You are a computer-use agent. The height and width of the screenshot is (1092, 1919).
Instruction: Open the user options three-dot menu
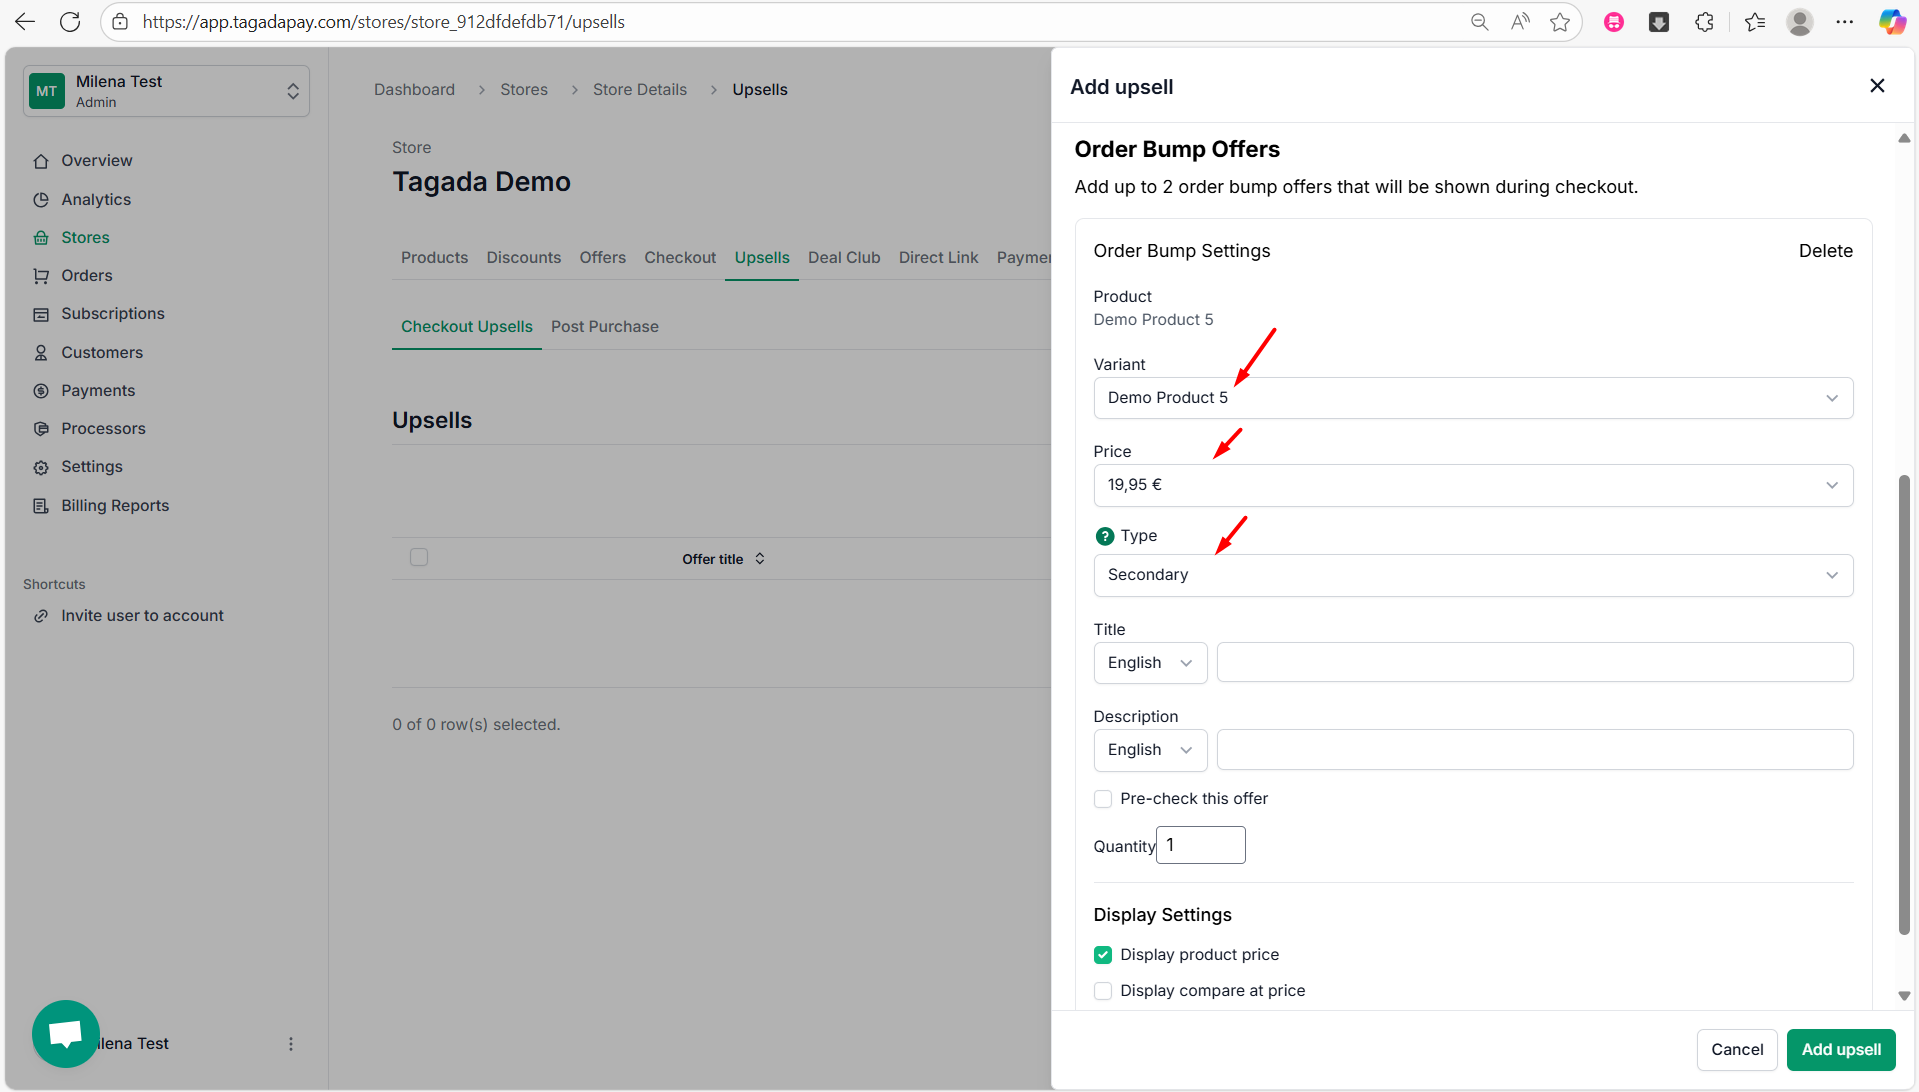(x=291, y=1044)
